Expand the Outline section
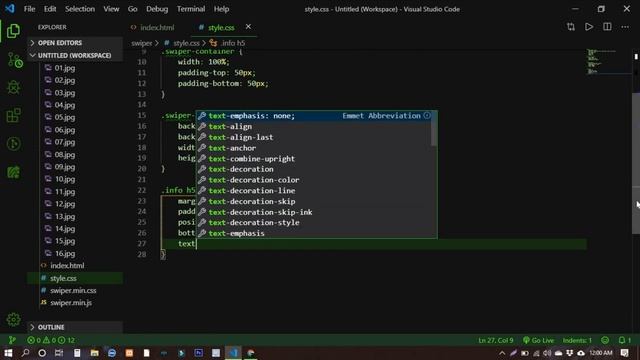The width and height of the screenshot is (640, 360). [x=75, y=327]
